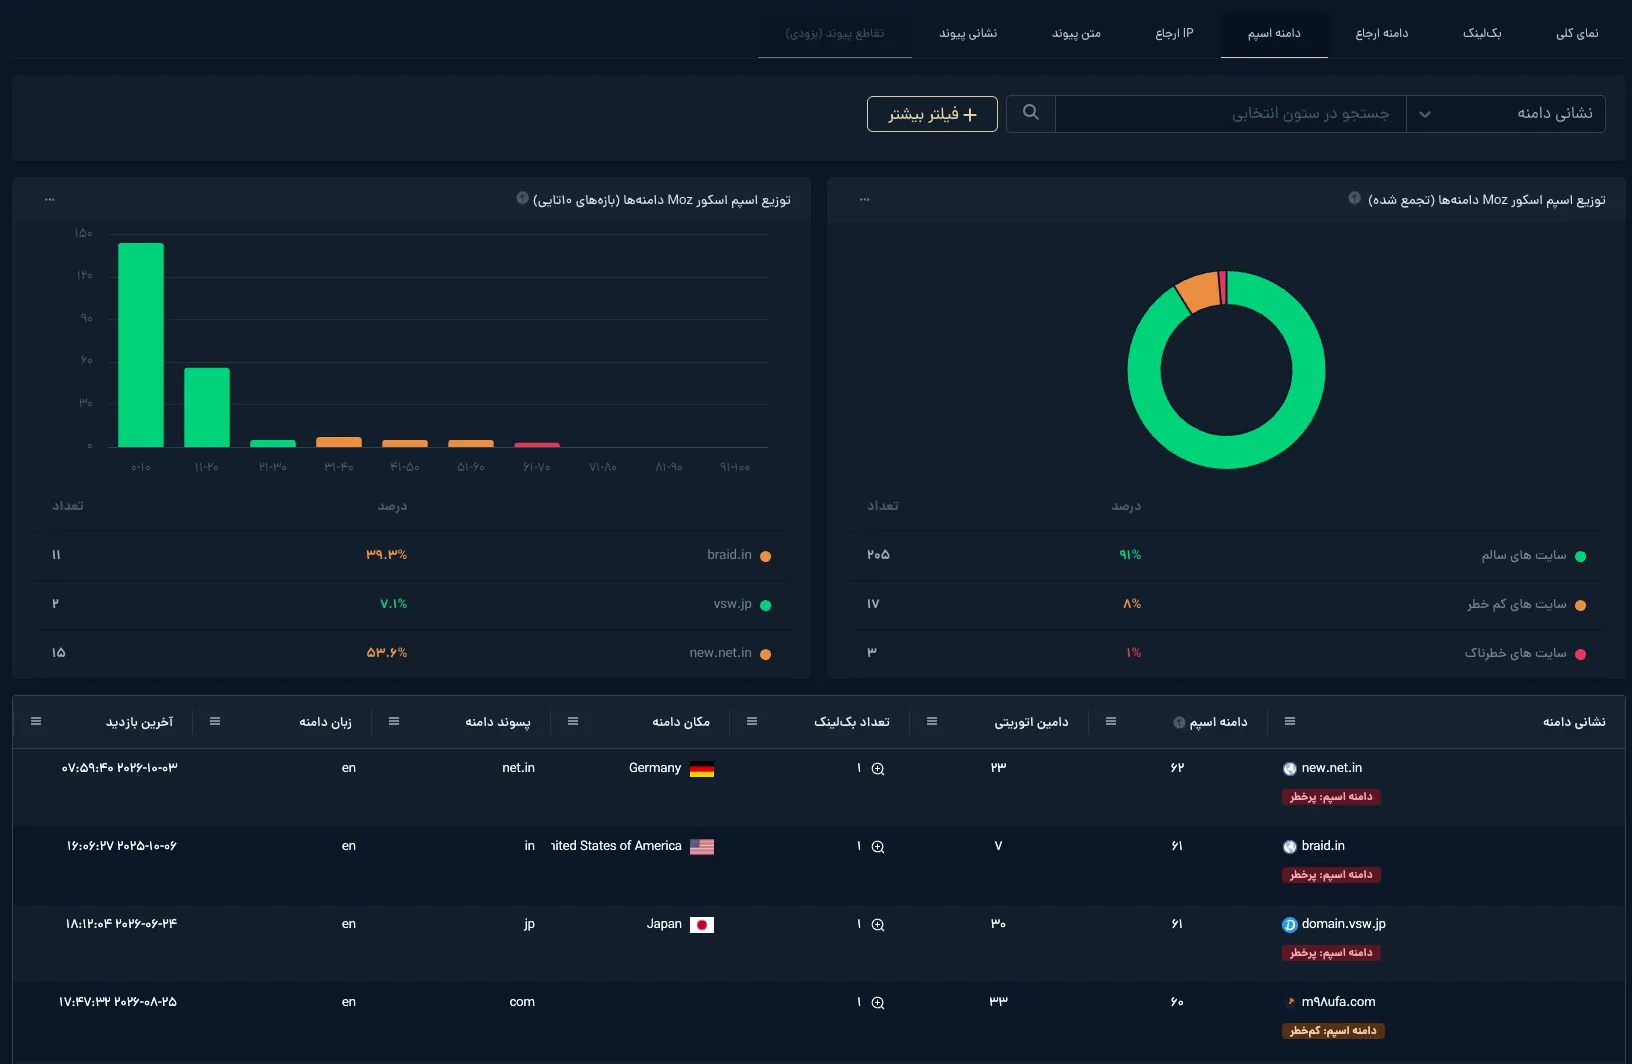Click the domain.vsw.jp domain link
The image size is (1632, 1064).
[x=1343, y=924]
